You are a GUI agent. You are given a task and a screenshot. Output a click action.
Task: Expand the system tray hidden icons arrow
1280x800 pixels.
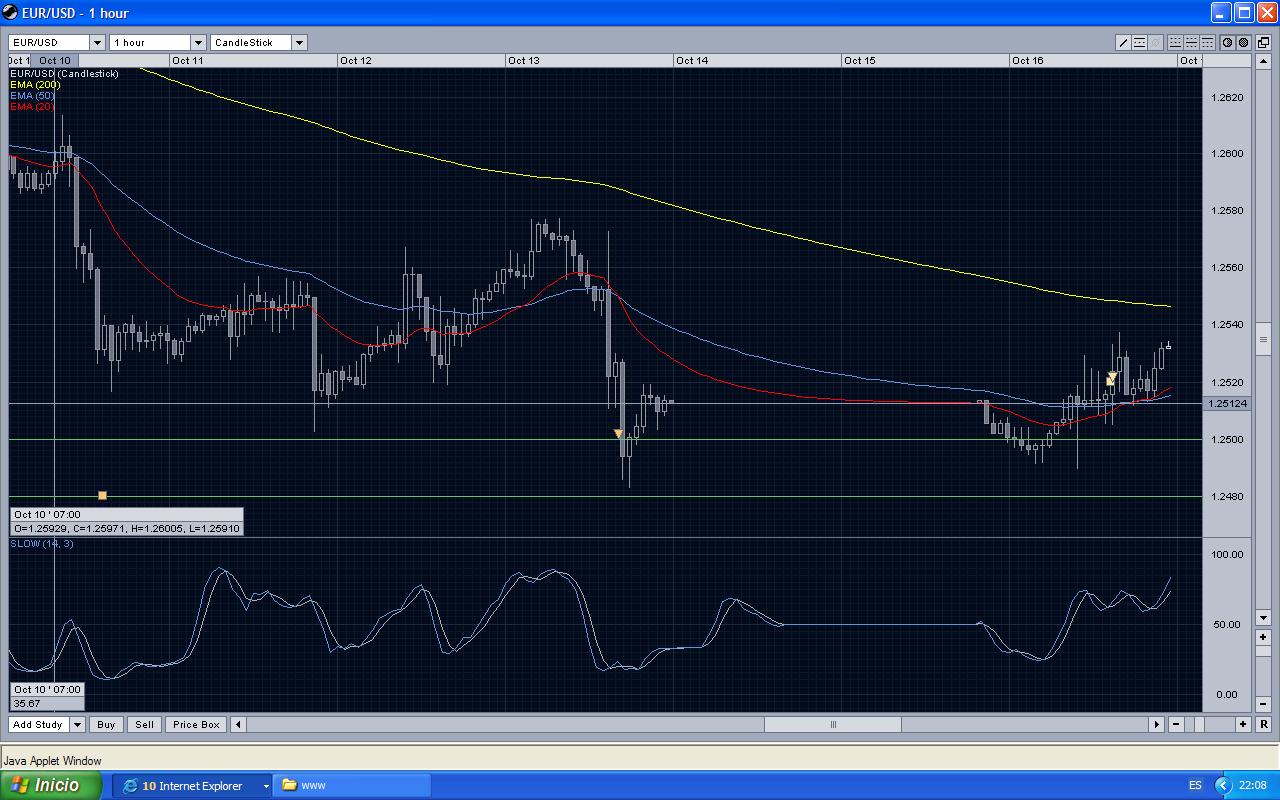tap(1224, 786)
